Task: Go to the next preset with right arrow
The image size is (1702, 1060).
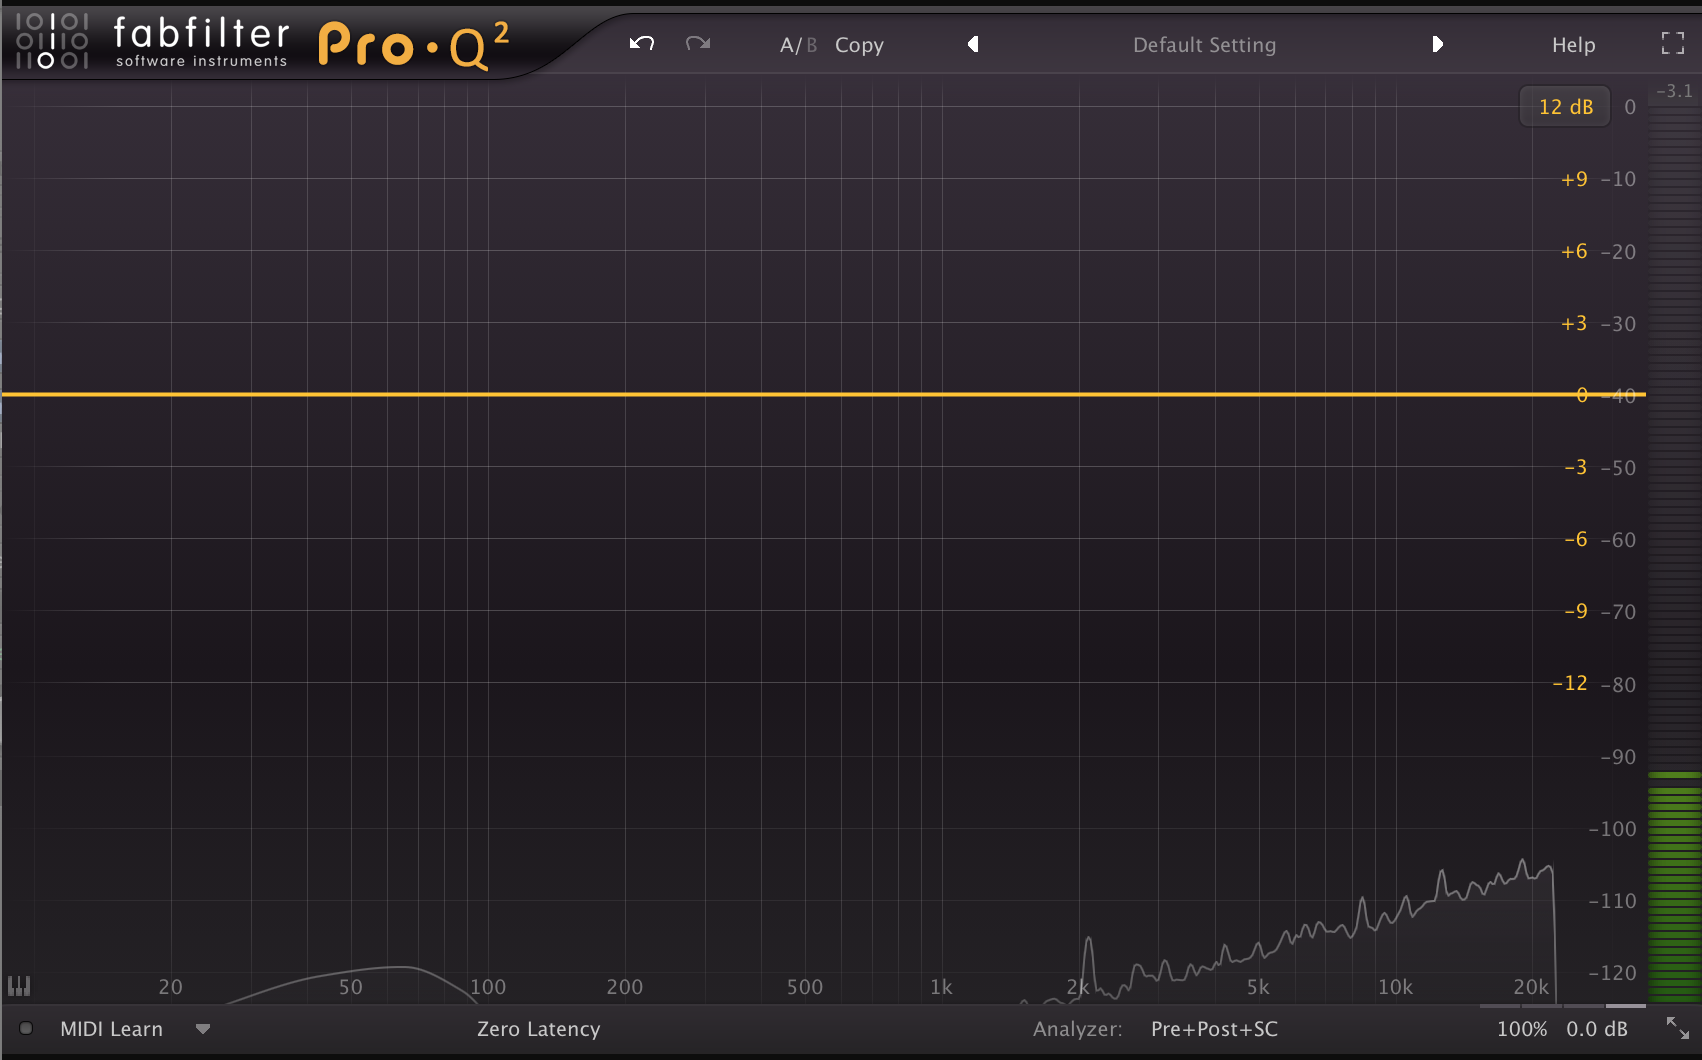Action: click(x=1437, y=44)
